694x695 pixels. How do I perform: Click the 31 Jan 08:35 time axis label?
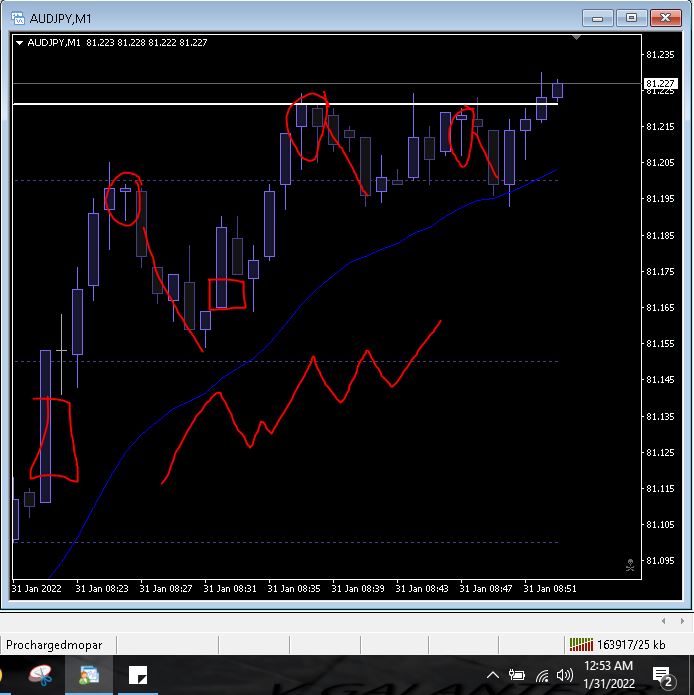(x=294, y=589)
